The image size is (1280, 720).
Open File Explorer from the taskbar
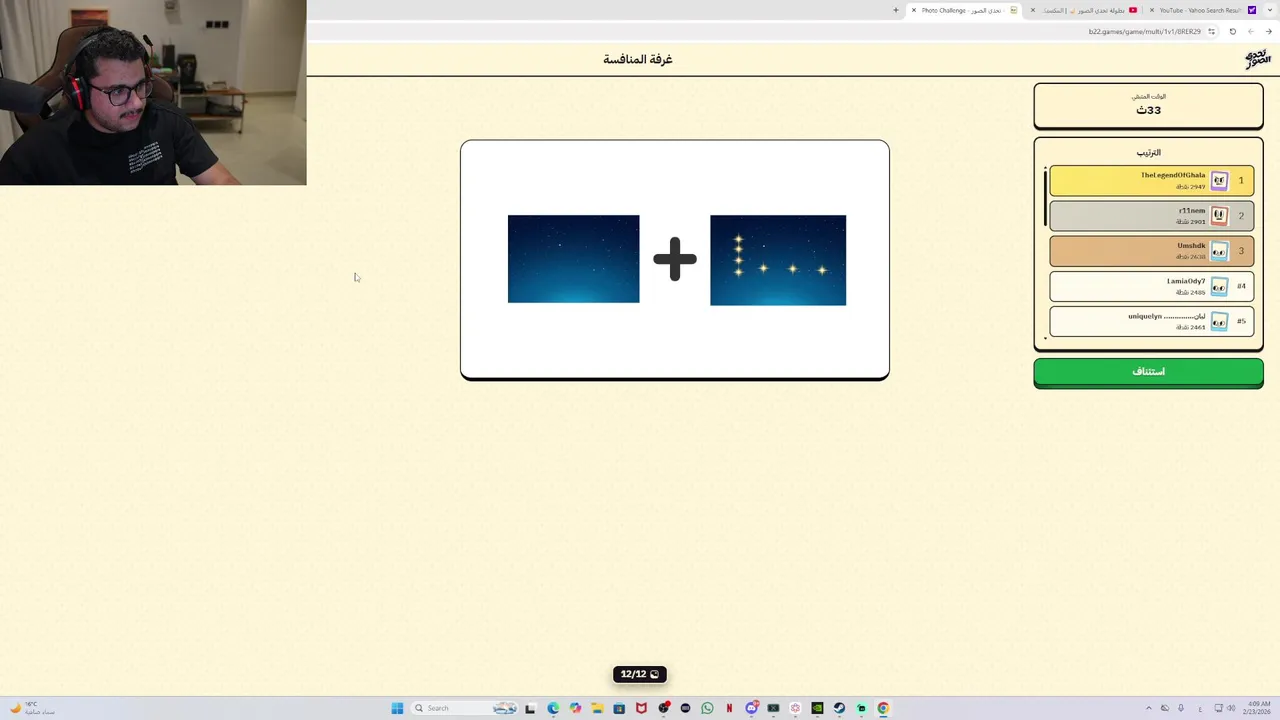[x=597, y=708]
